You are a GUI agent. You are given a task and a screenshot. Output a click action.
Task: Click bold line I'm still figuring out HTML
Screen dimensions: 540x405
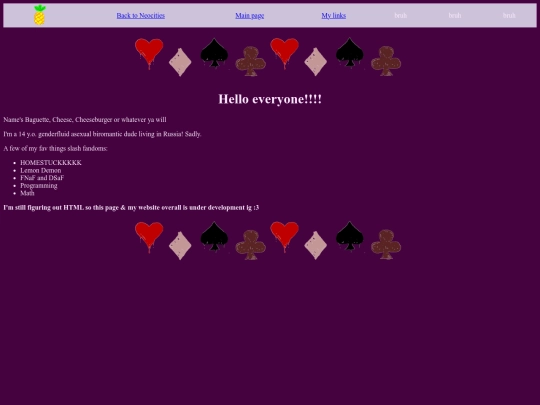(x=131, y=208)
